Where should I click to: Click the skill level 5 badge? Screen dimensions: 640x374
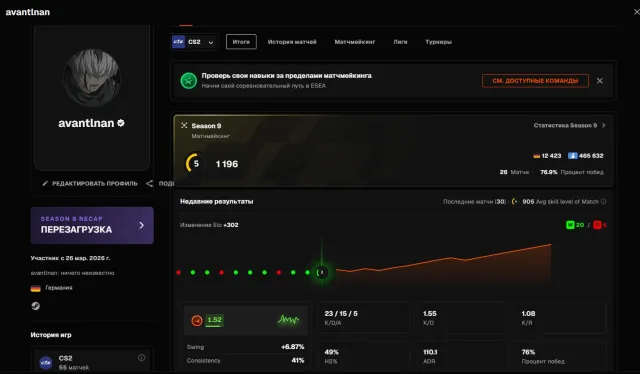(x=196, y=164)
